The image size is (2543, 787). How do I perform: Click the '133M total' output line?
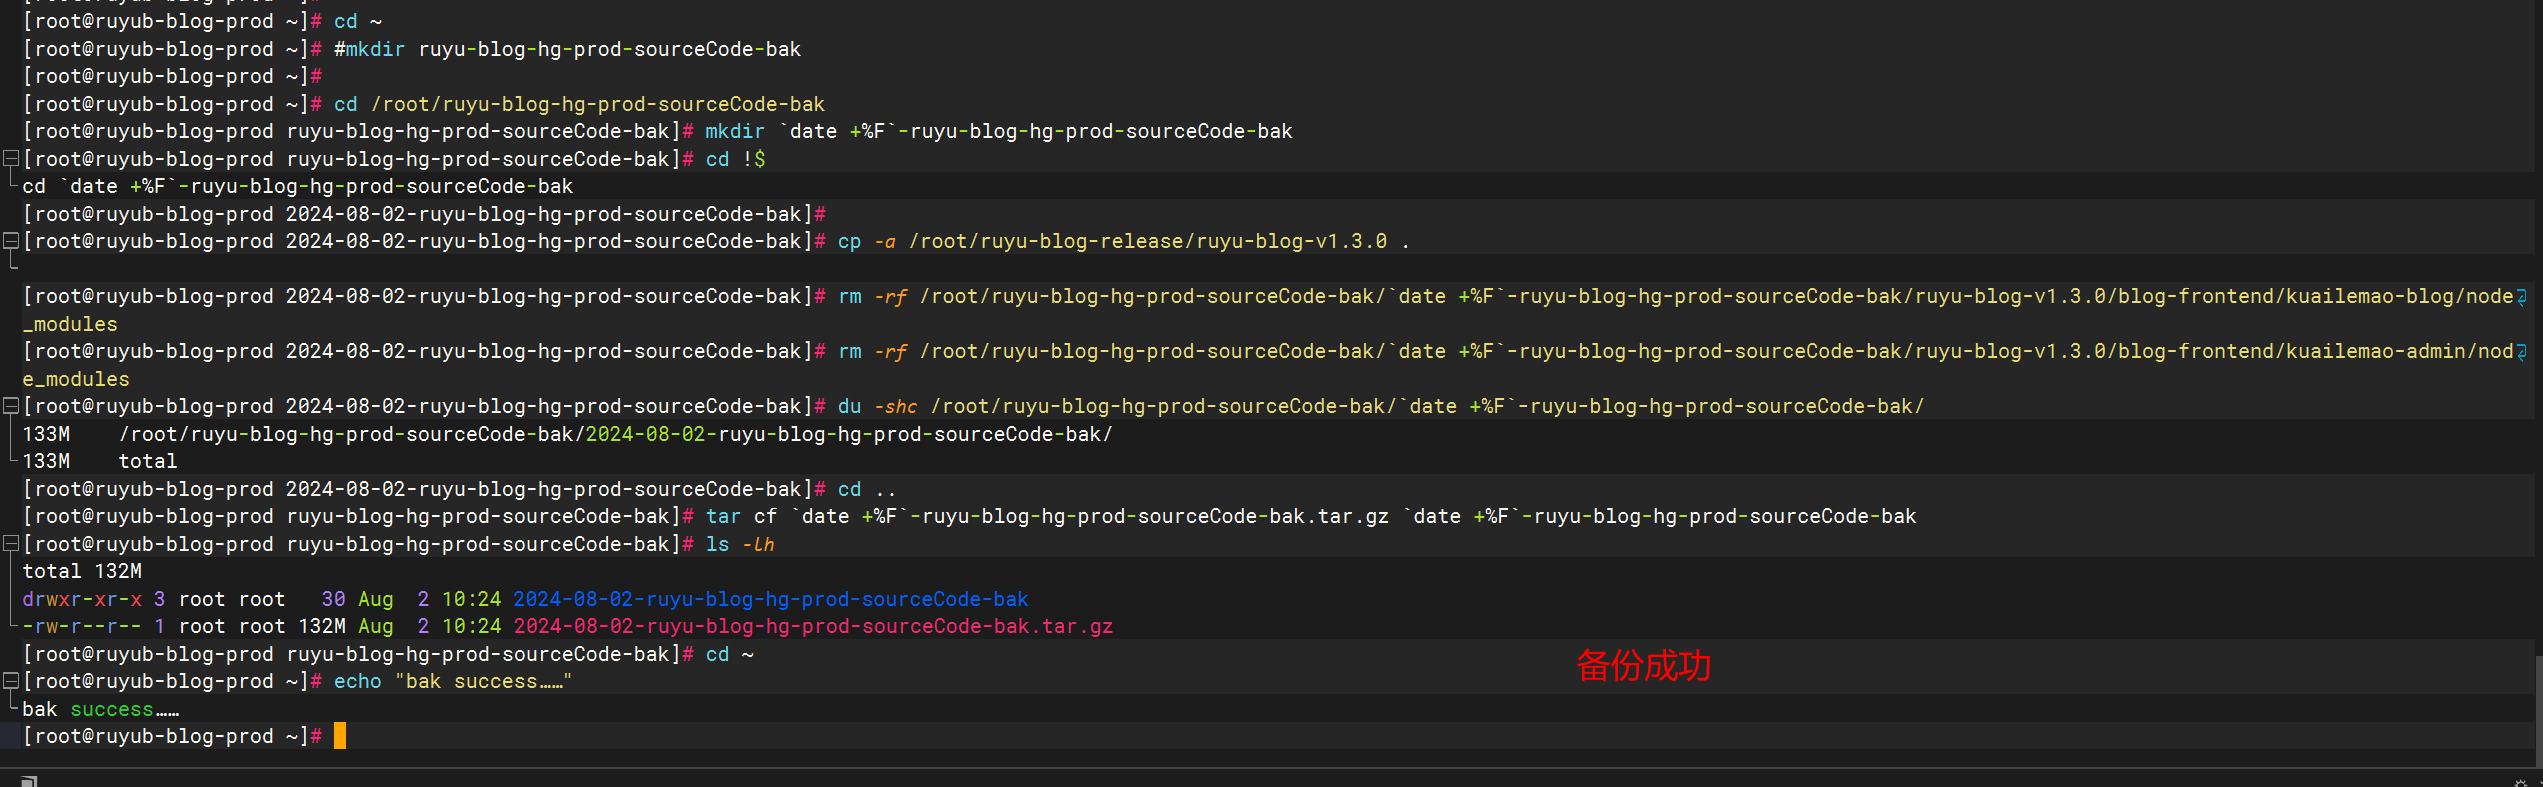100,461
